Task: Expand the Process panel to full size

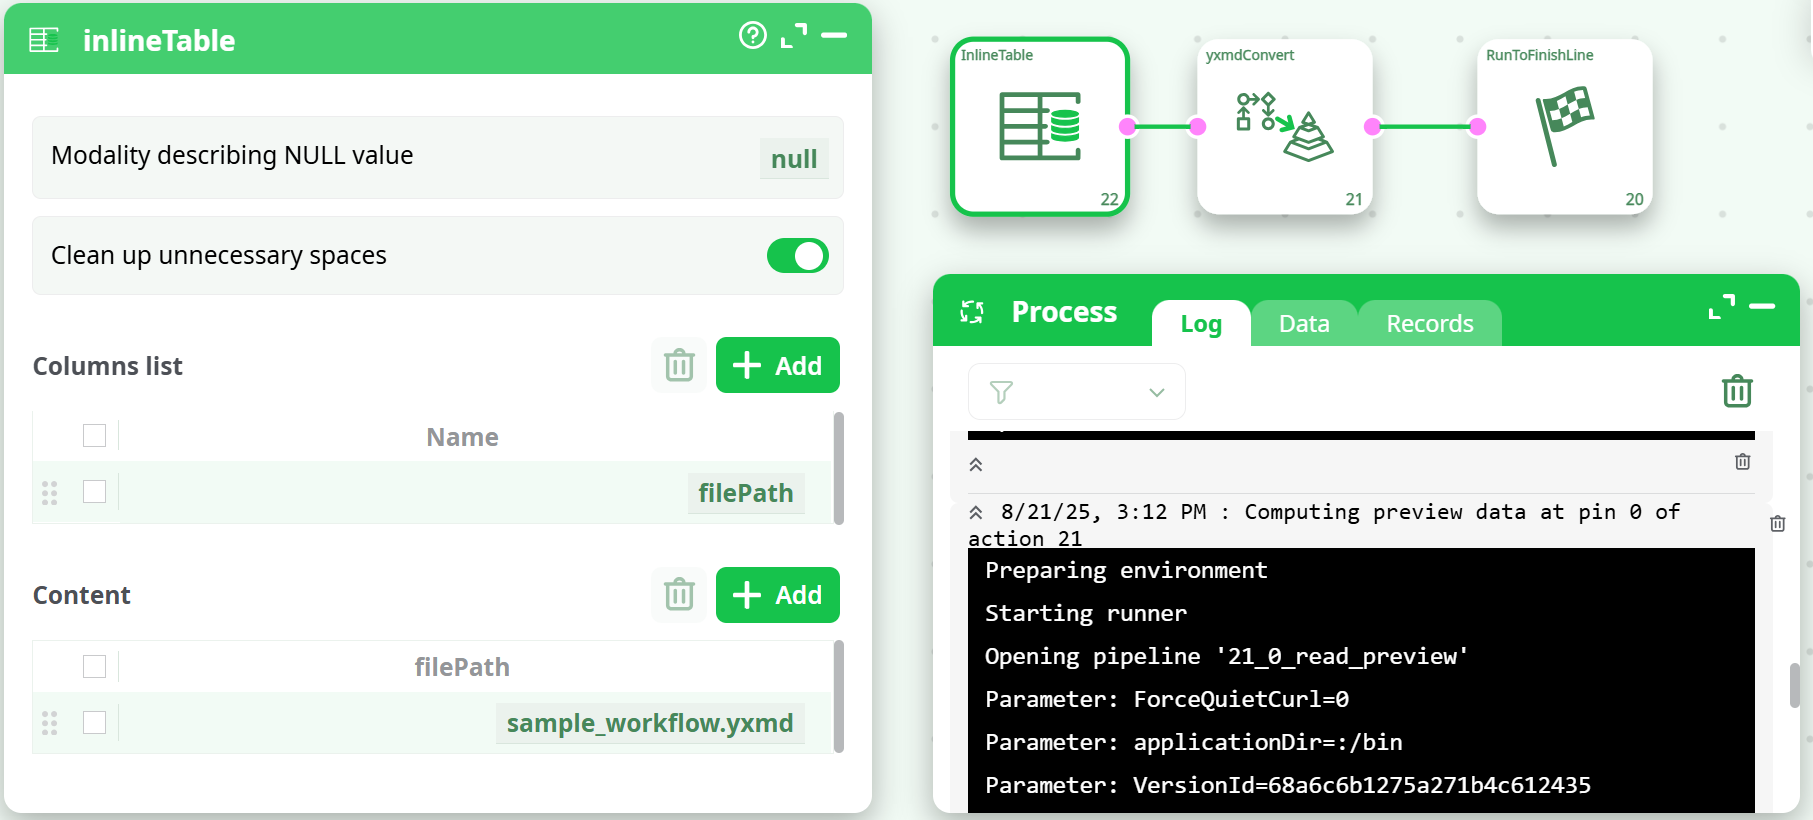Action: (1721, 307)
